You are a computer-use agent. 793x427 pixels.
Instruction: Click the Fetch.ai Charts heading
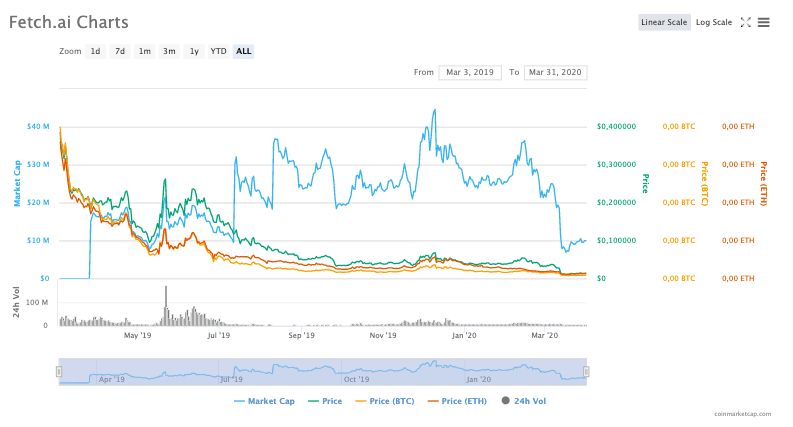[69, 22]
